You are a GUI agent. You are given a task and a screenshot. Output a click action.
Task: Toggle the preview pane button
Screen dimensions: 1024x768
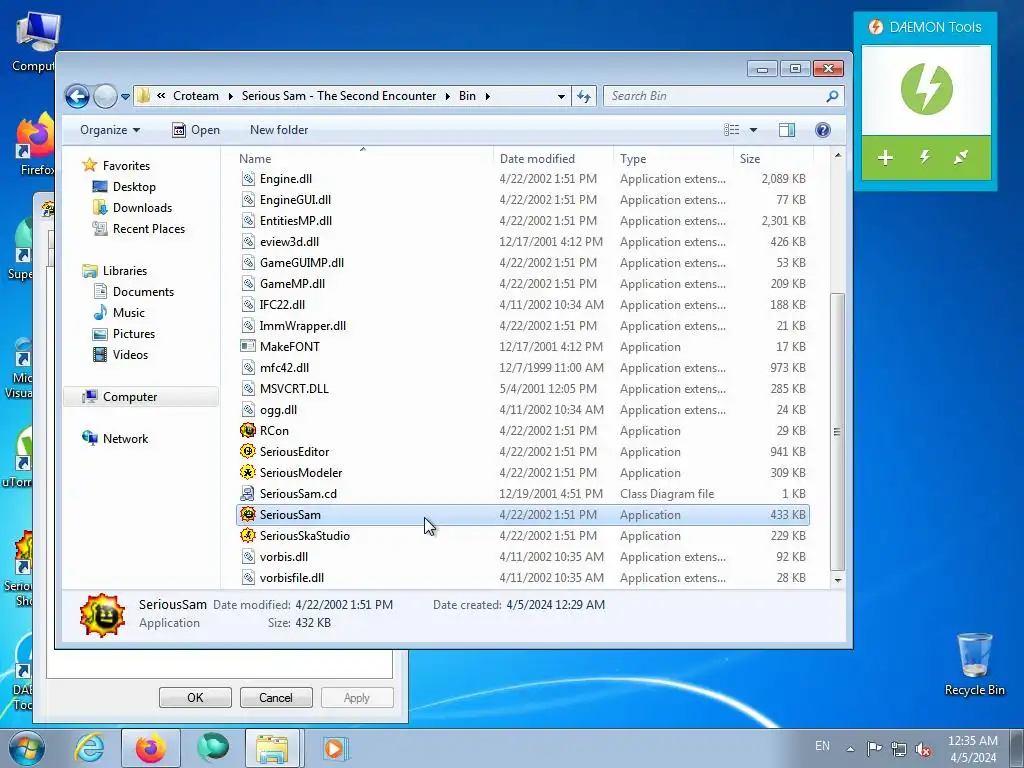pos(787,130)
